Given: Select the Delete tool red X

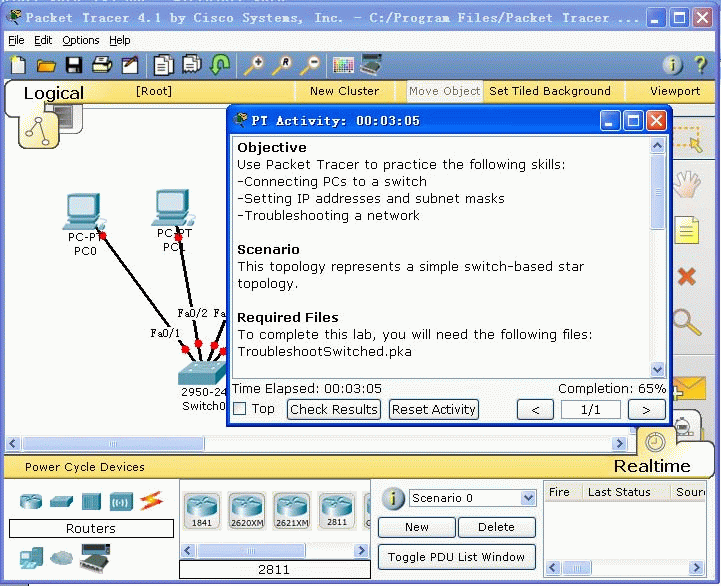Looking at the screenshot, I should pyautogui.click(x=686, y=276).
